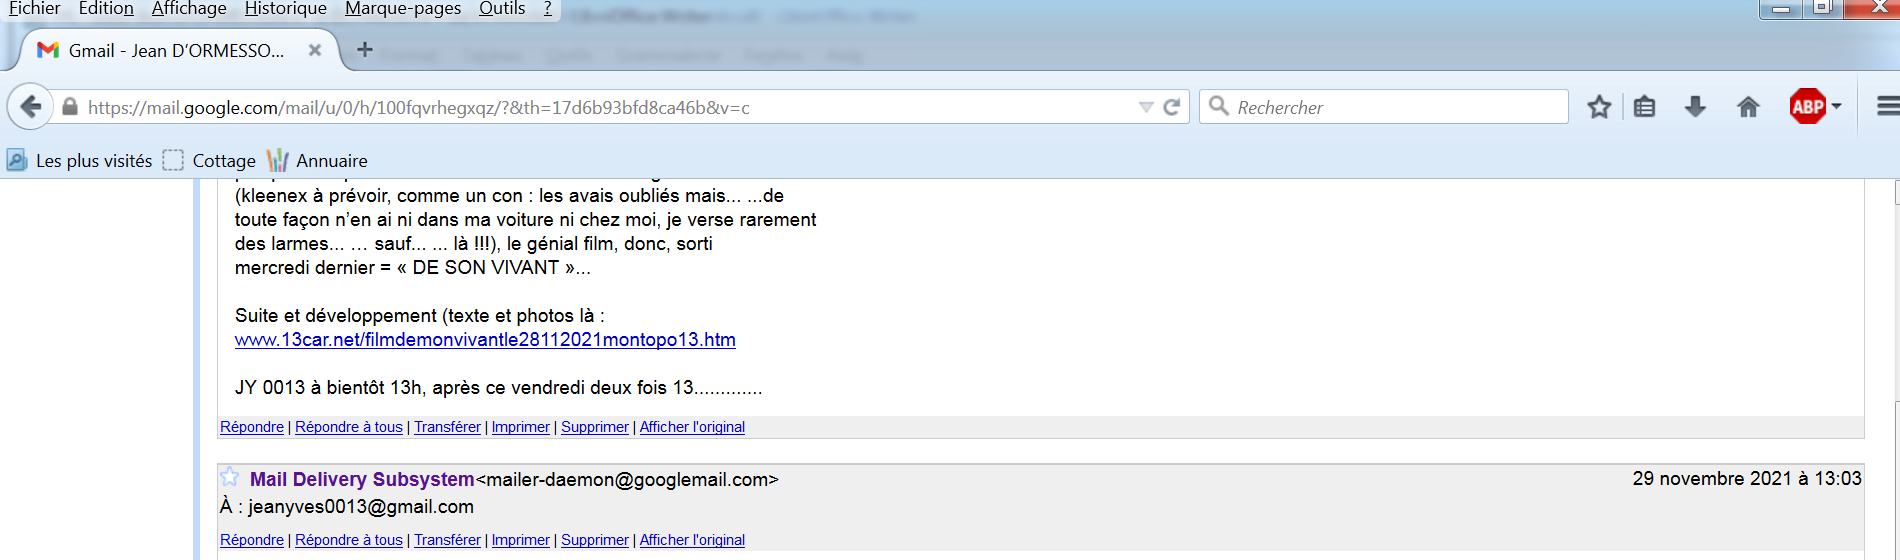Open the Adblock Plus dropdown arrow
This screenshot has height=560, width=1900.
(1836, 107)
